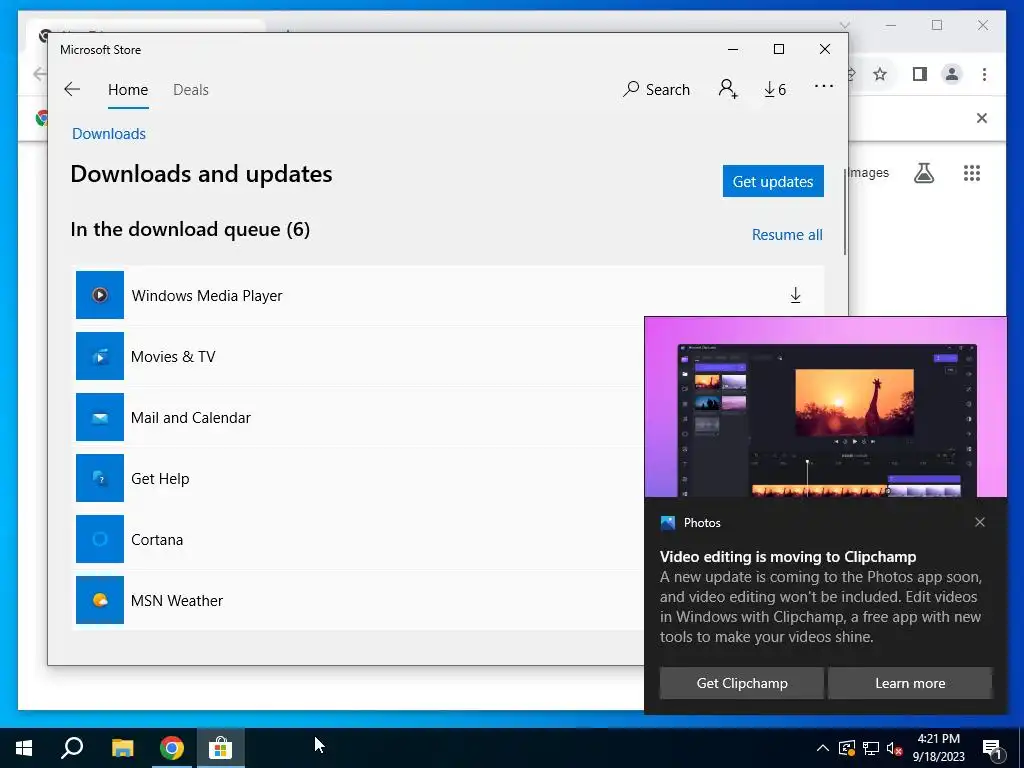Go back with the Store back arrow
Screen dimensions: 1024x768
click(x=72, y=89)
